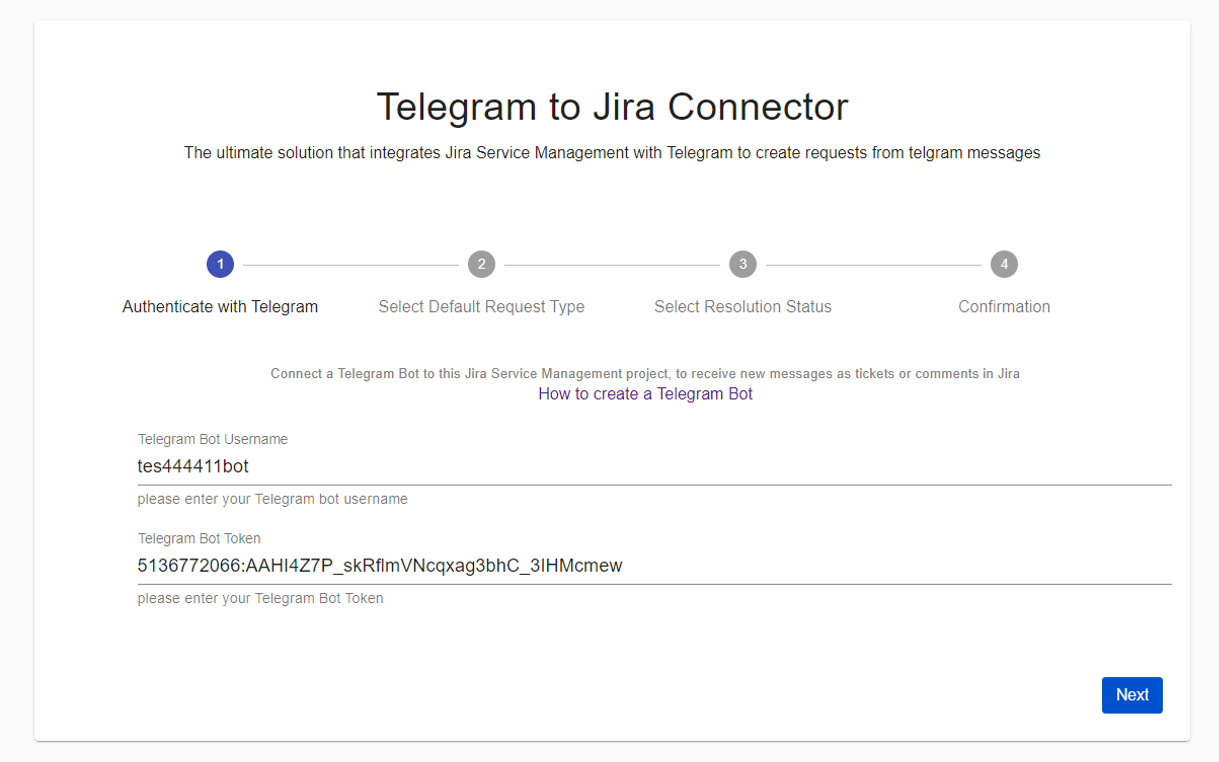Focus the Telegram Bot Username input field
The image size is (1219, 762).
coord(654,466)
